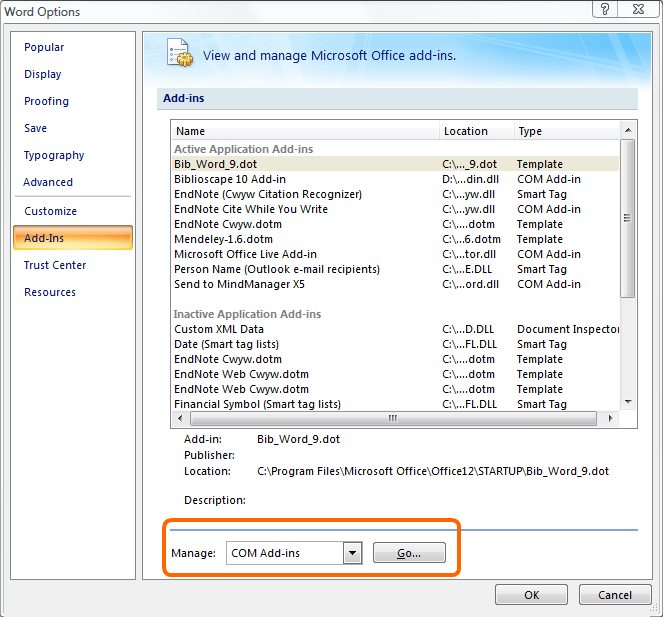663x617 pixels.
Task: Select EndNote (Cwyw Citation Recognizer) row
Action: coord(395,194)
